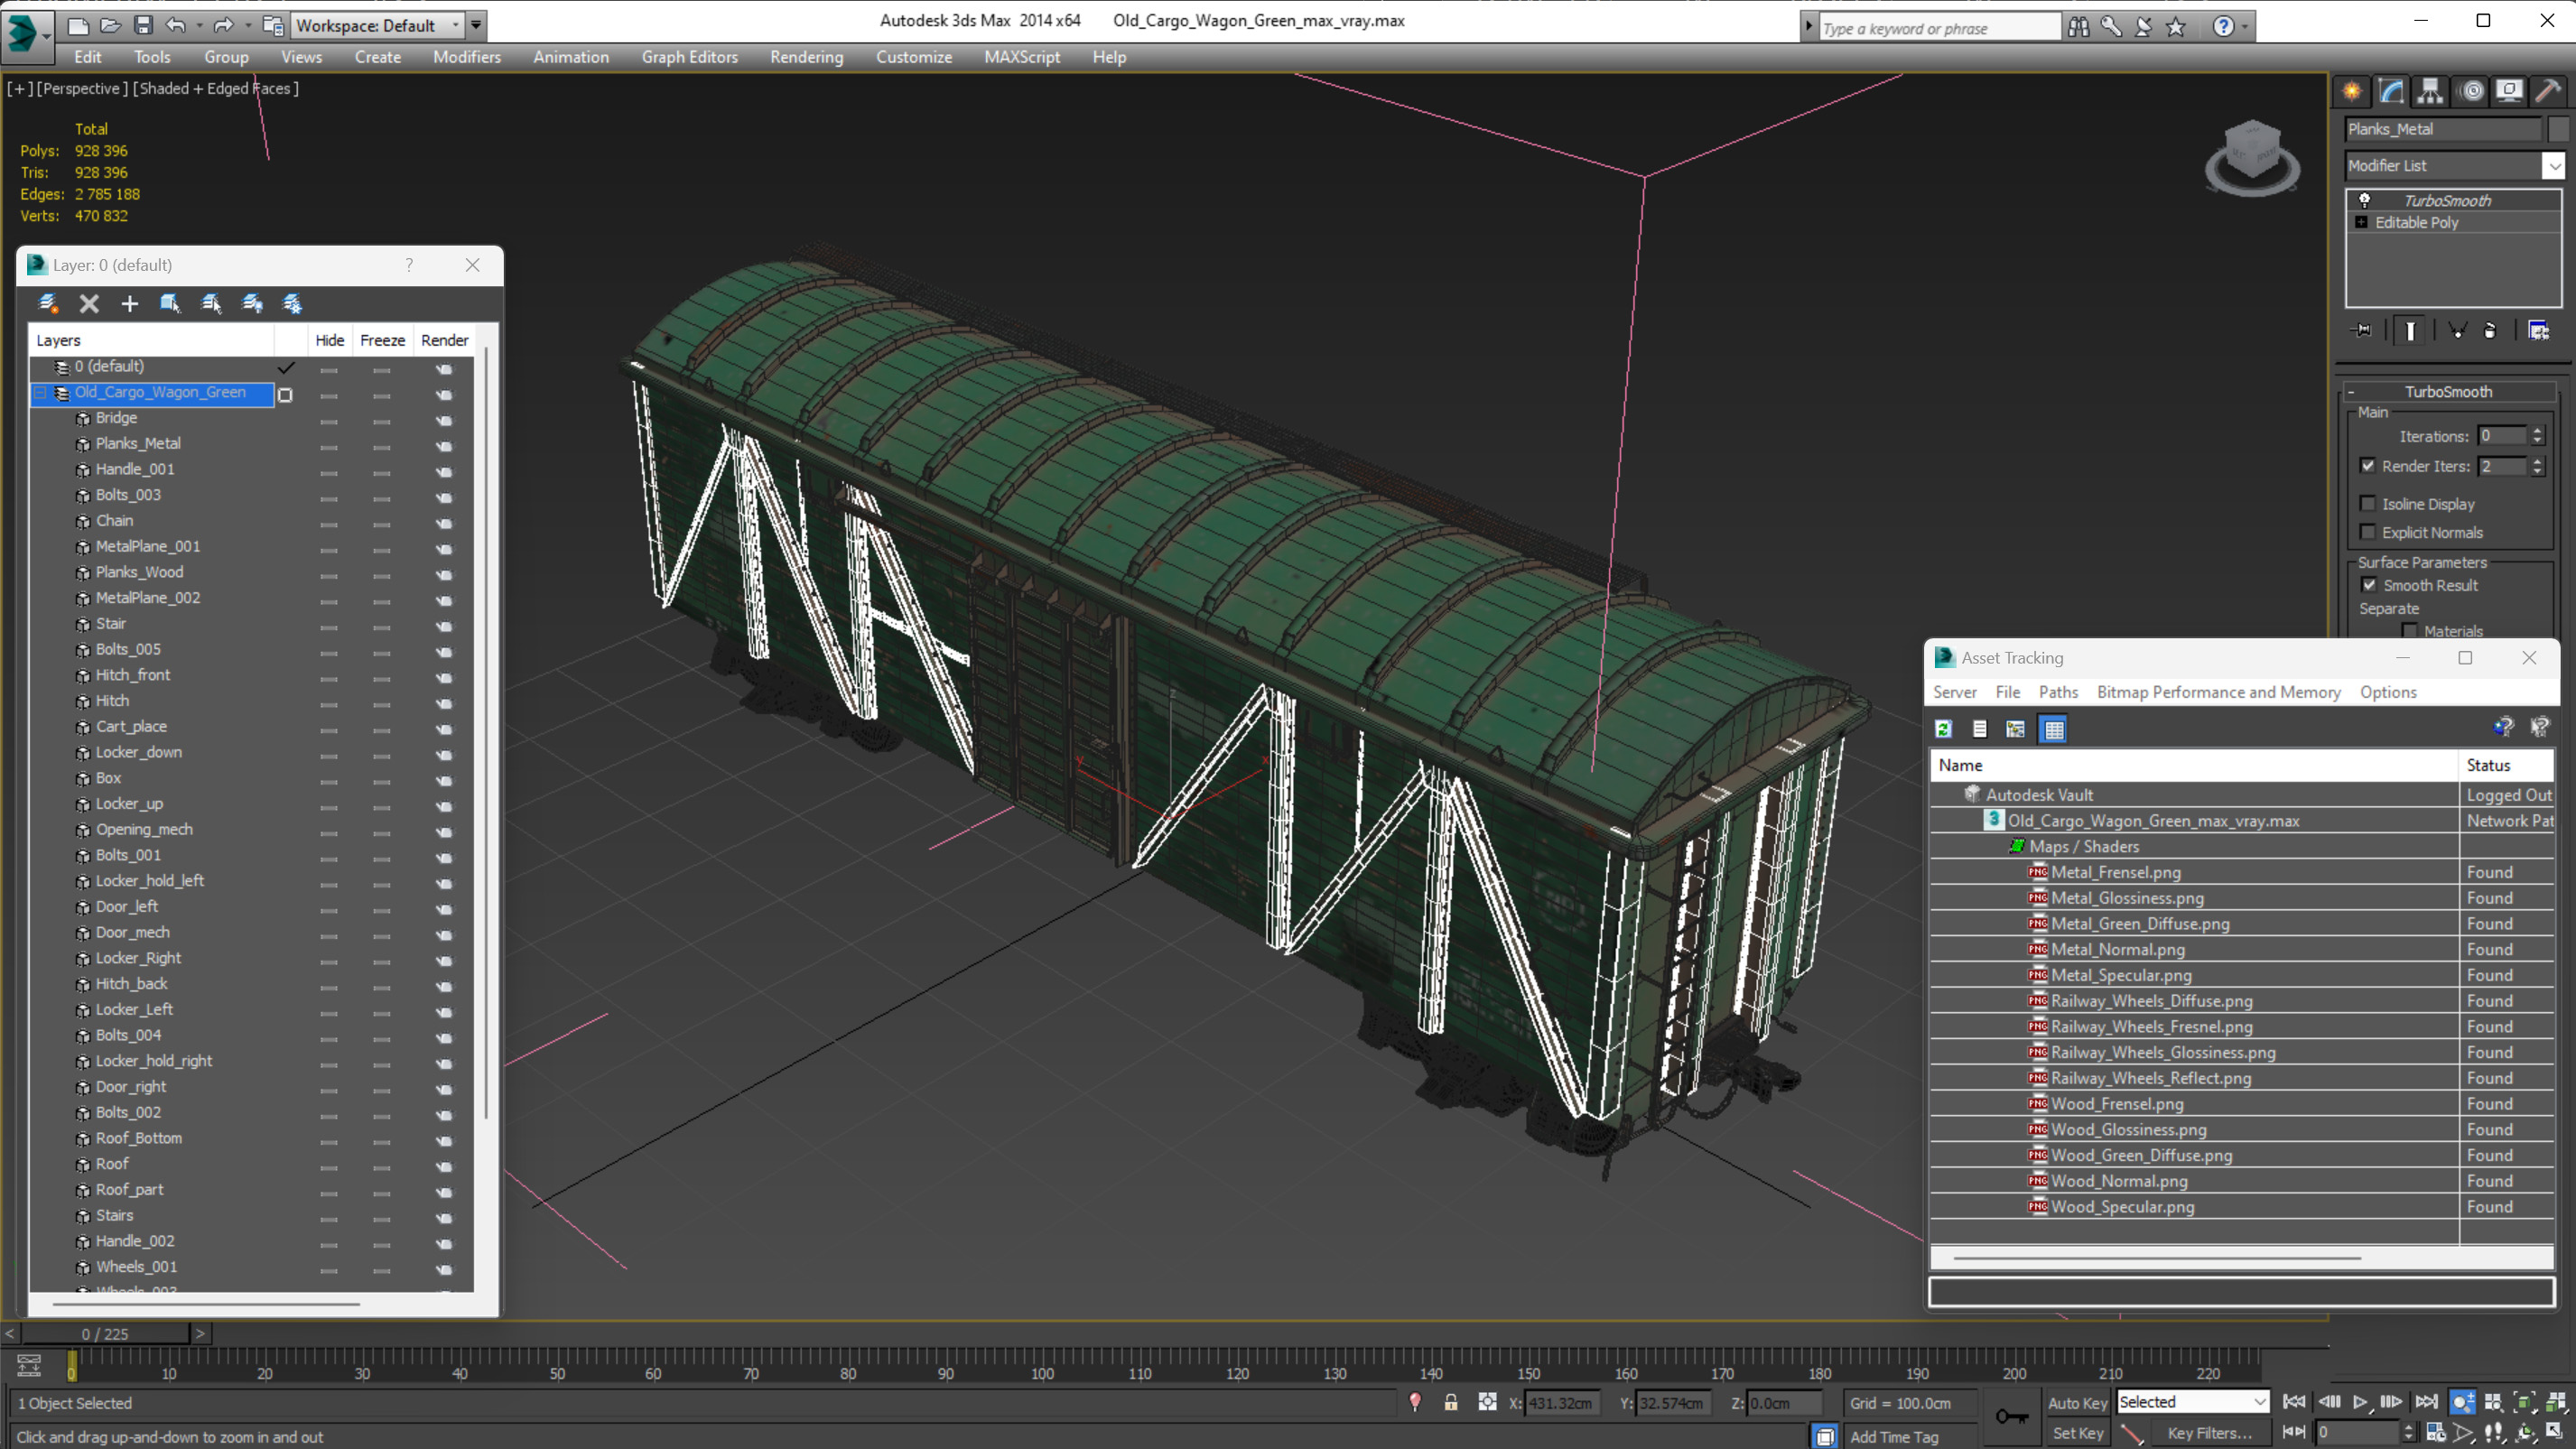Click the Set Key button
Image resolution: width=2576 pixels, height=1449 pixels.
2077,1432
